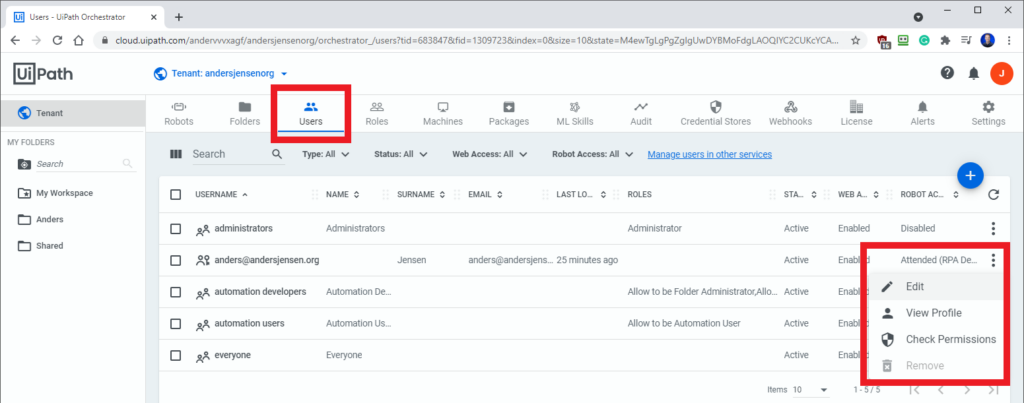The image size is (1024, 403).
Task: Sort by the USERNAME column
Action: pyautogui.click(x=221, y=195)
